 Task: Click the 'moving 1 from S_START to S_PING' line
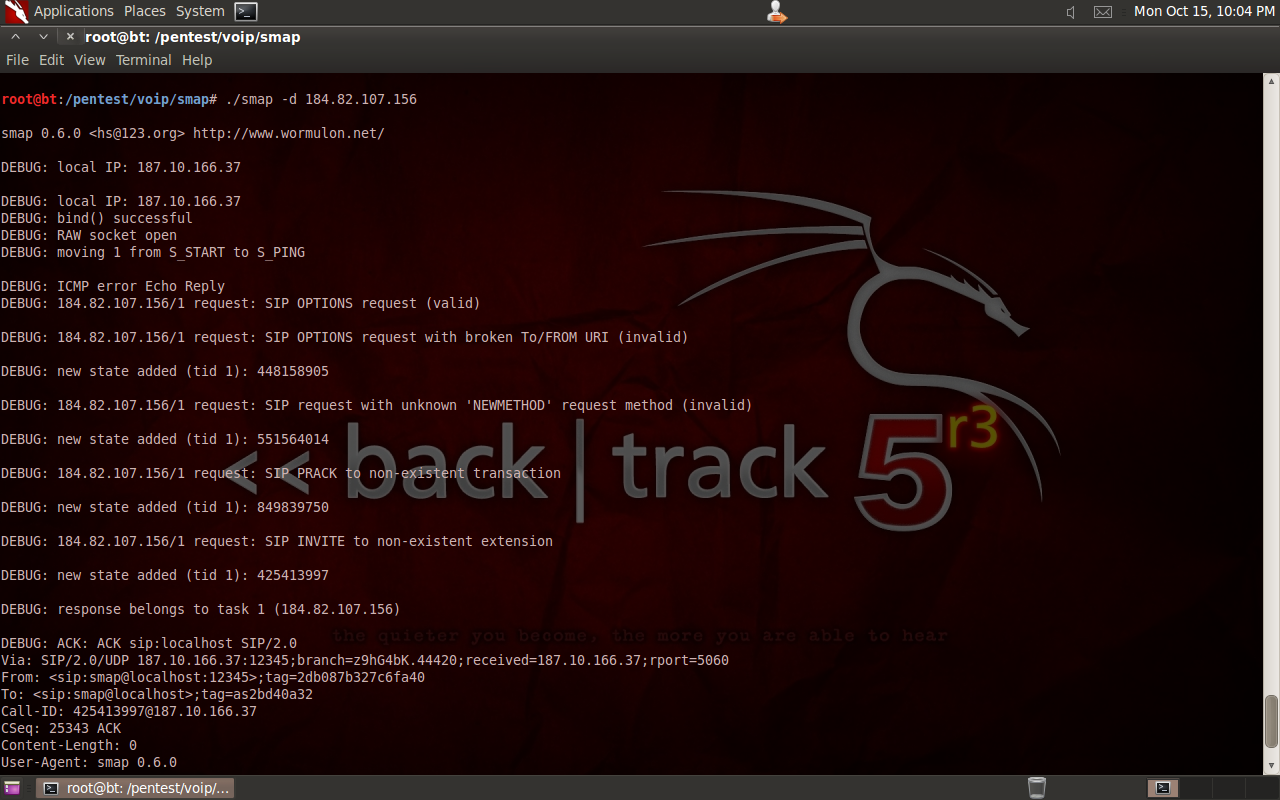coord(153,252)
